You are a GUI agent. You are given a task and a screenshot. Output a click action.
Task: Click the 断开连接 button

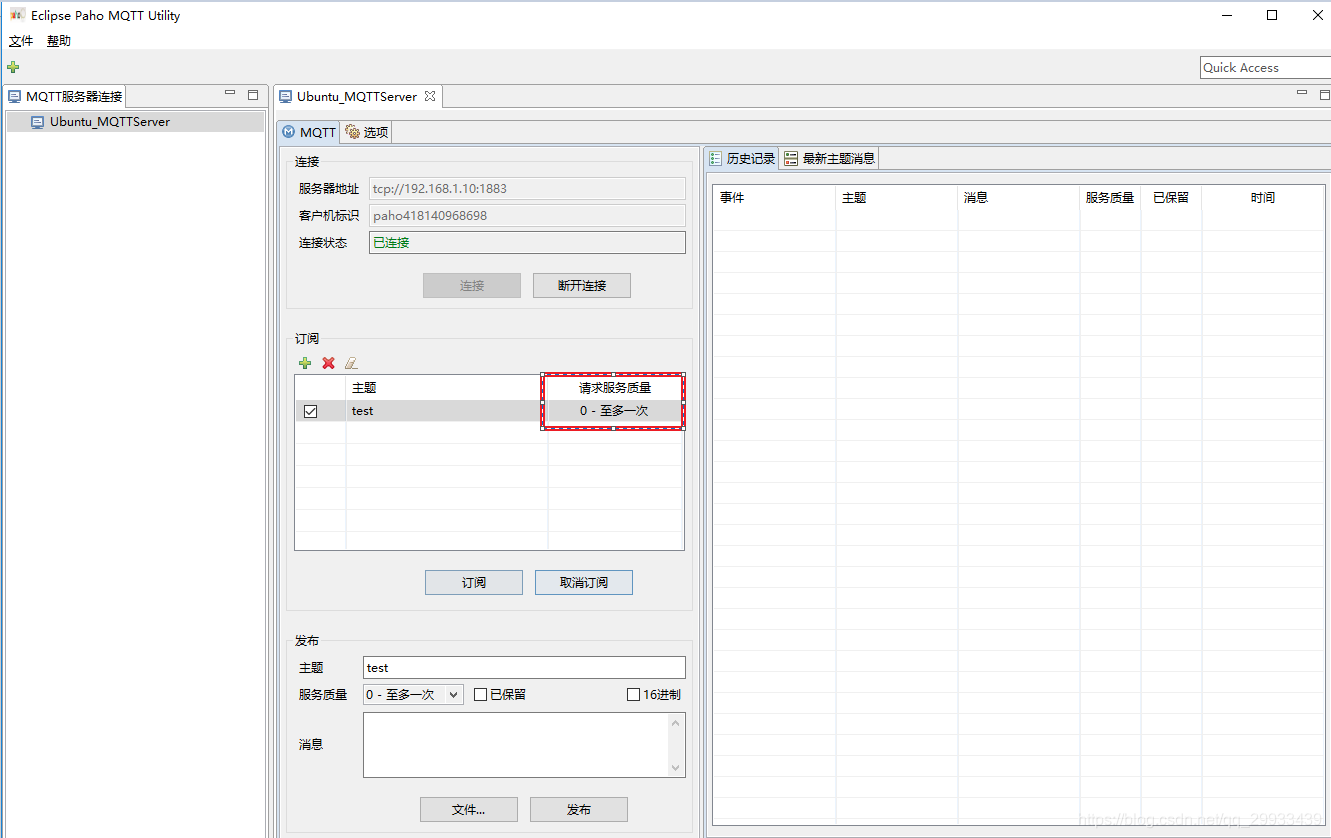pos(582,285)
